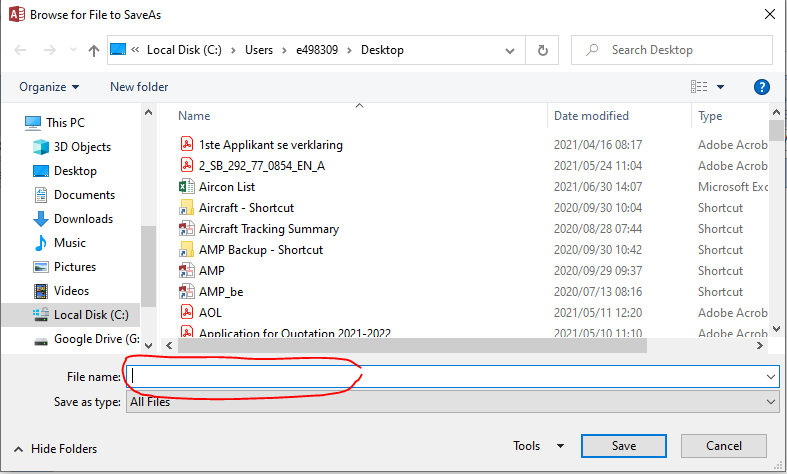Click date 2021/06/30 14:07 of Aircon List
Image resolution: width=787 pixels, height=474 pixels.
point(598,187)
